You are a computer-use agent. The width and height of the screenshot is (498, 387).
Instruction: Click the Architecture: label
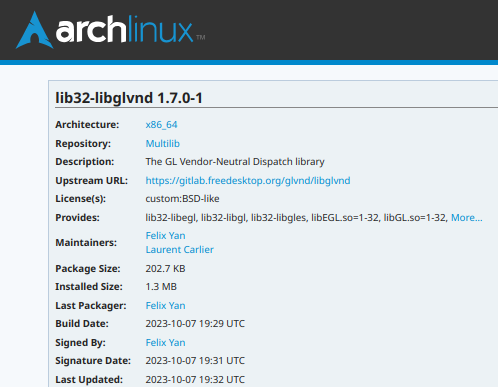87,125
